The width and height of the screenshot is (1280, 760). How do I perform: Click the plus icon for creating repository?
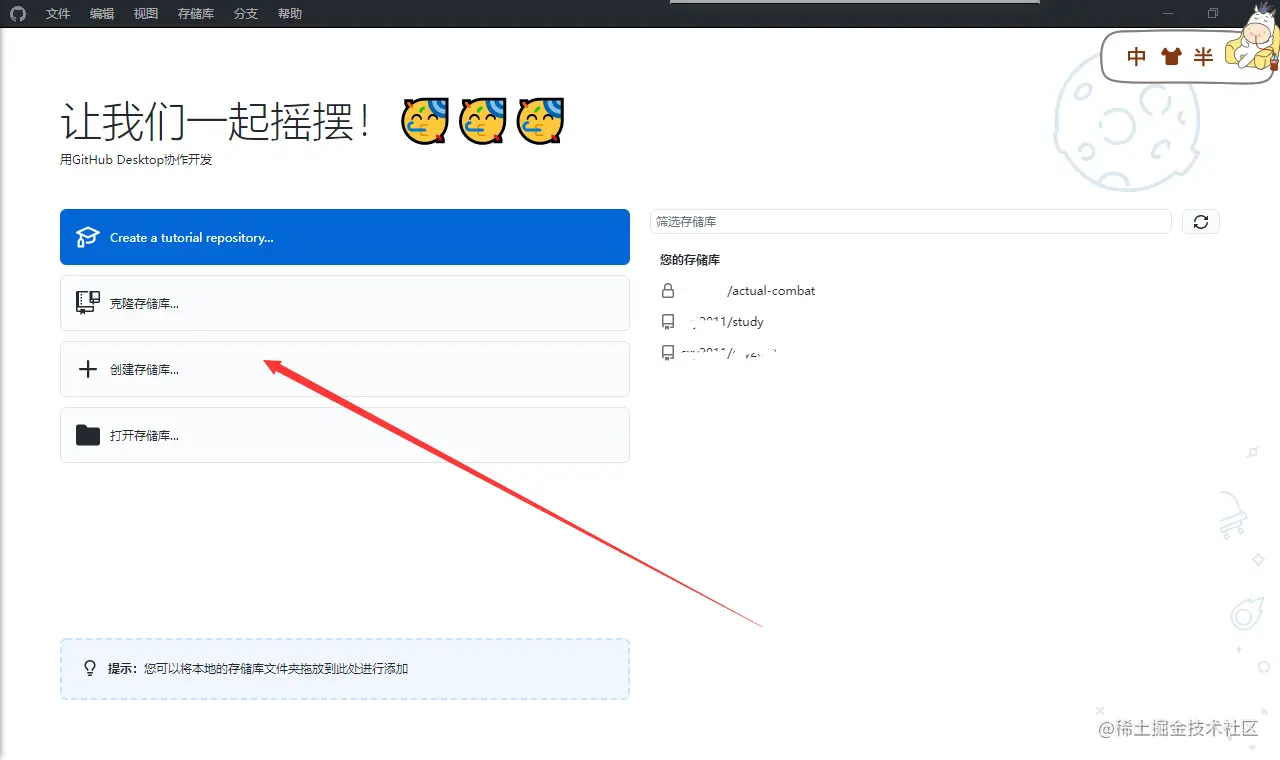tap(88, 369)
